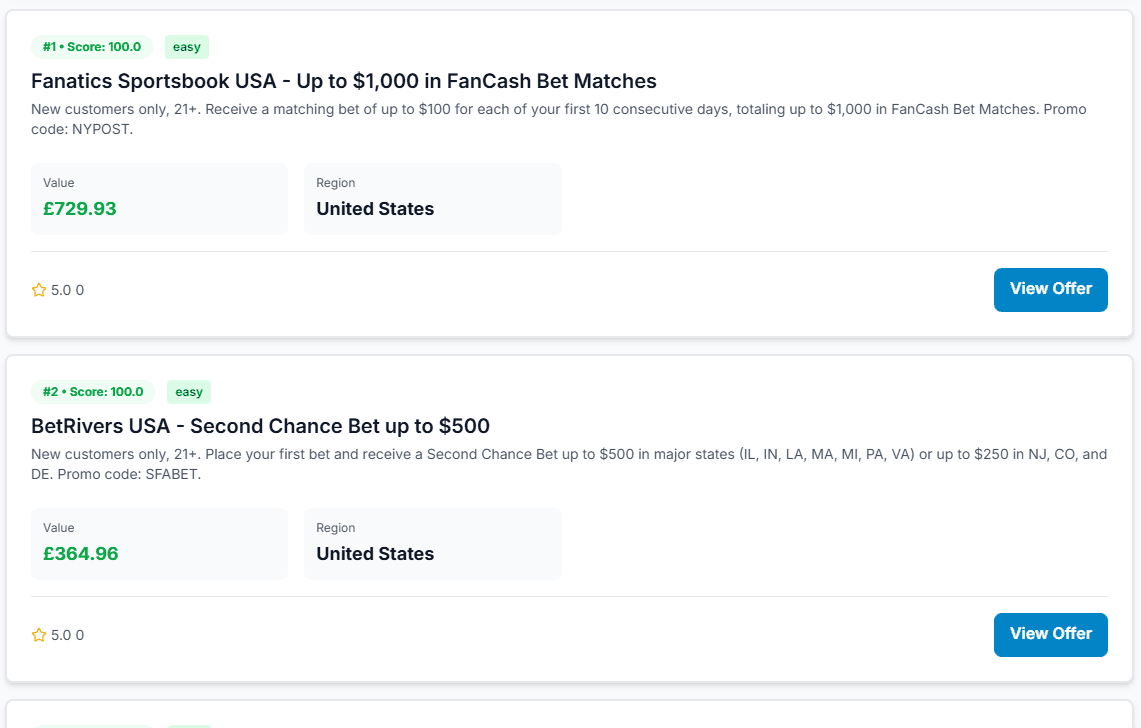This screenshot has width=1141, height=728.
Task: Click the £364.96 Value box
Action: click(159, 543)
